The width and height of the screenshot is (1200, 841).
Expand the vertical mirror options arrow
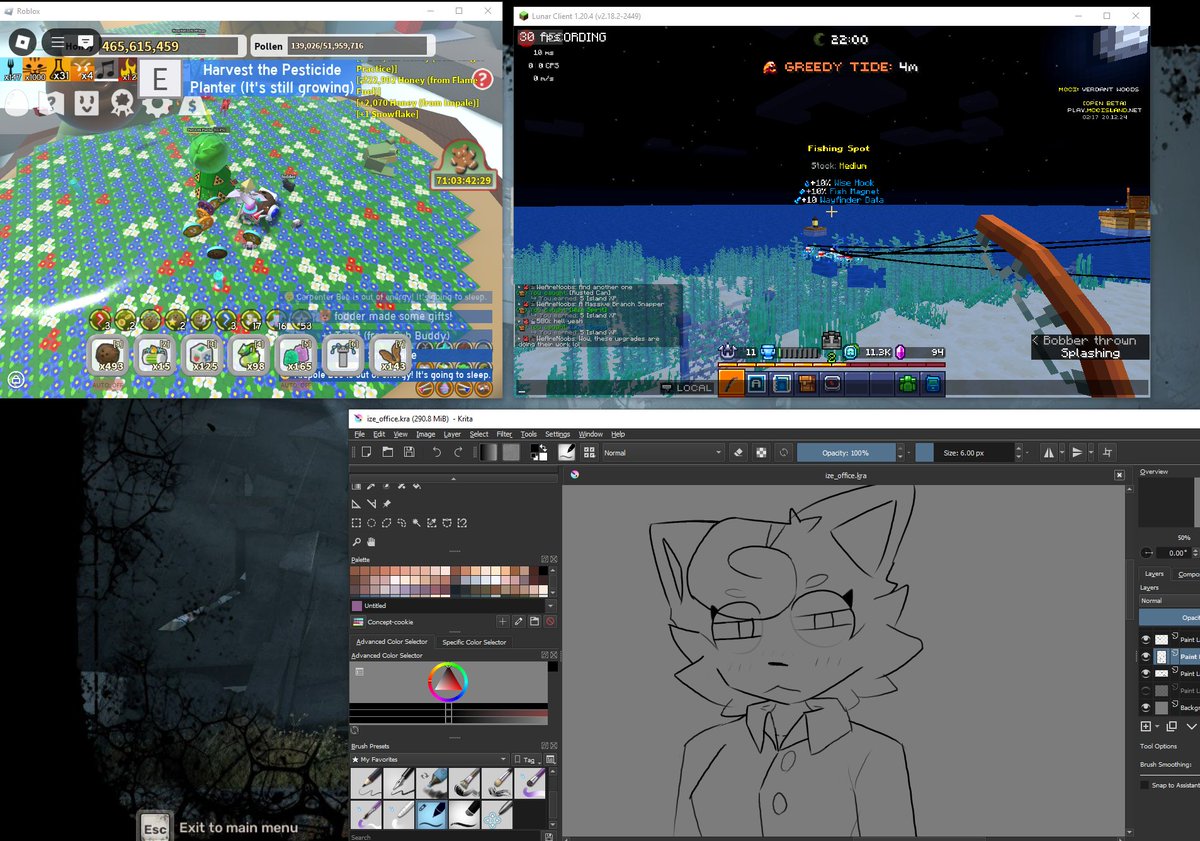tap(1090, 452)
